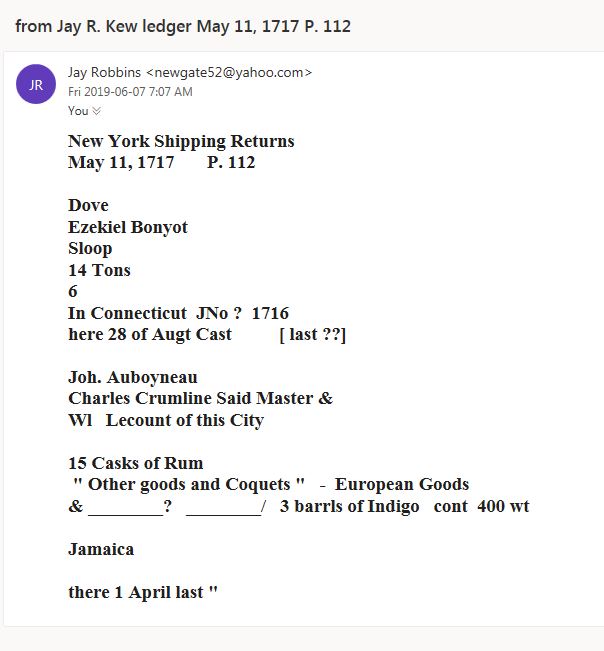
Task: Click the You recipient label
Action: tap(78, 111)
